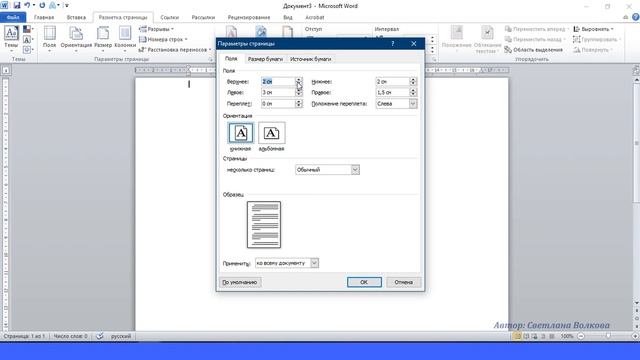Close the Параметры страницы dialog

pos(413,43)
